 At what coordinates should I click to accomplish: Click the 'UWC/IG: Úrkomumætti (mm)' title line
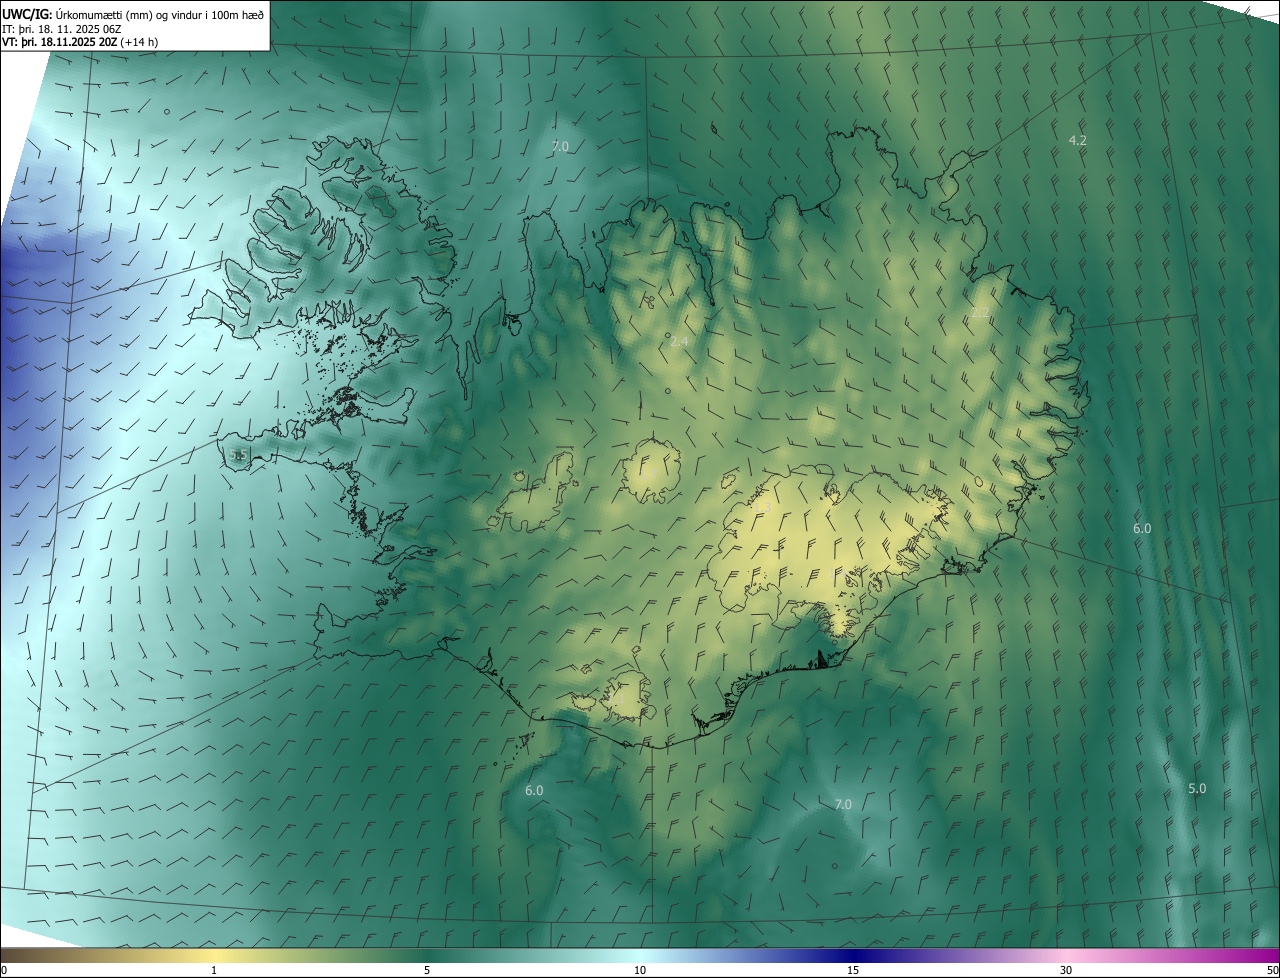coord(133,14)
